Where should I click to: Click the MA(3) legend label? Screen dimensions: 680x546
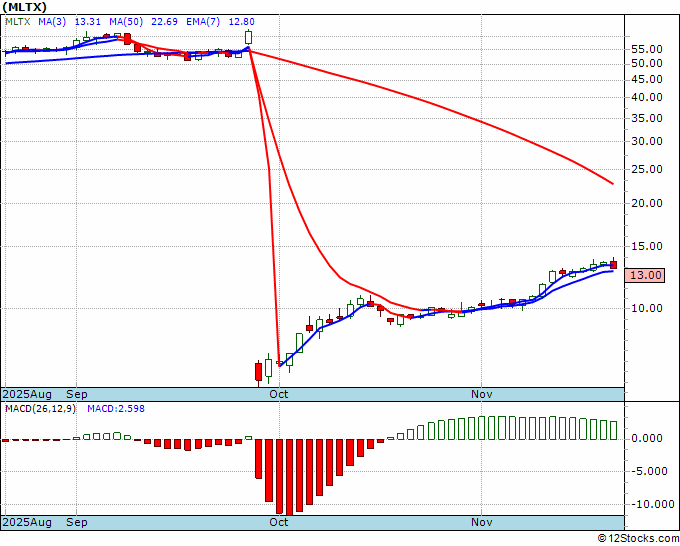[52, 22]
